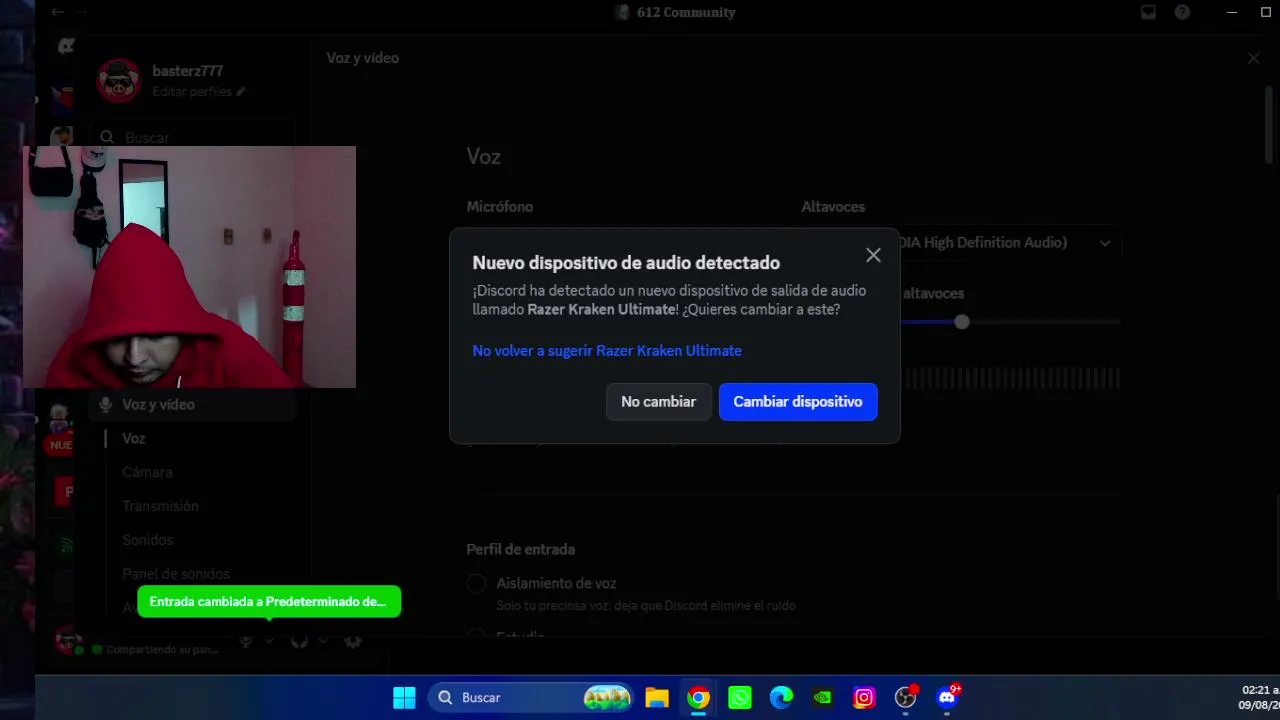Click the basterz777 profile avatar

[x=119, y=80]
